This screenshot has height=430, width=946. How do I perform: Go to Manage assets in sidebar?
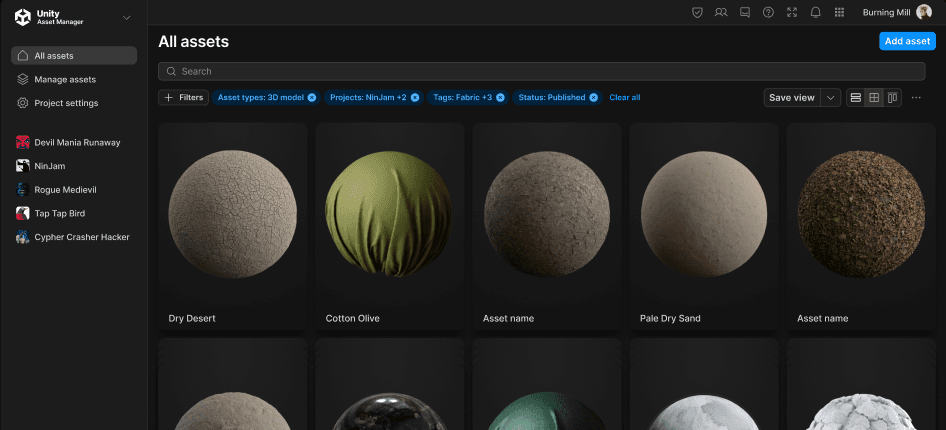click(65, 79)
